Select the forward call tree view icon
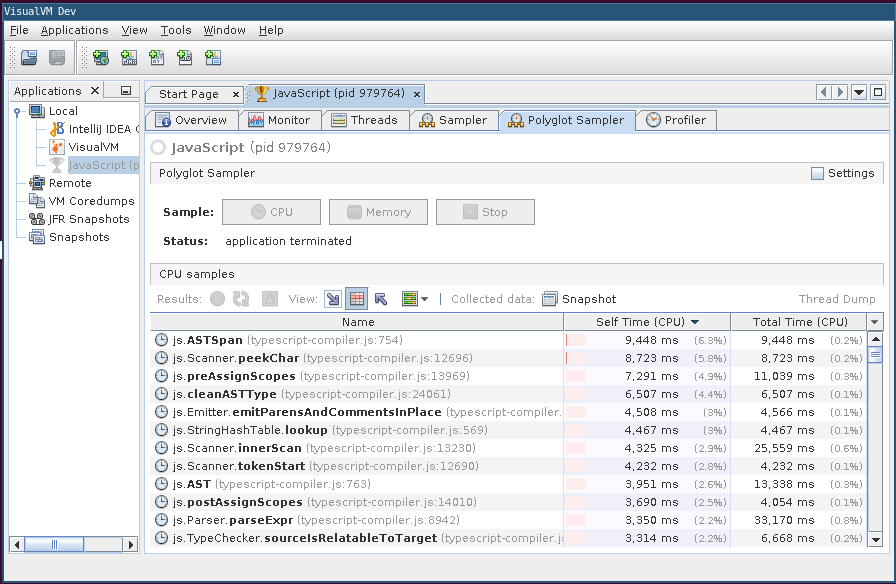The width and height of the screenshot is (896, 584). point(333,299)
